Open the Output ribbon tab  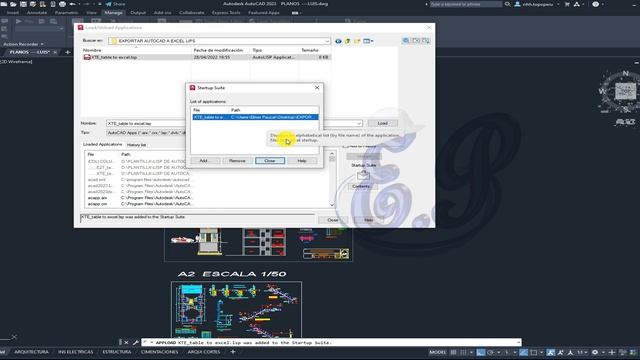point(138,13)
